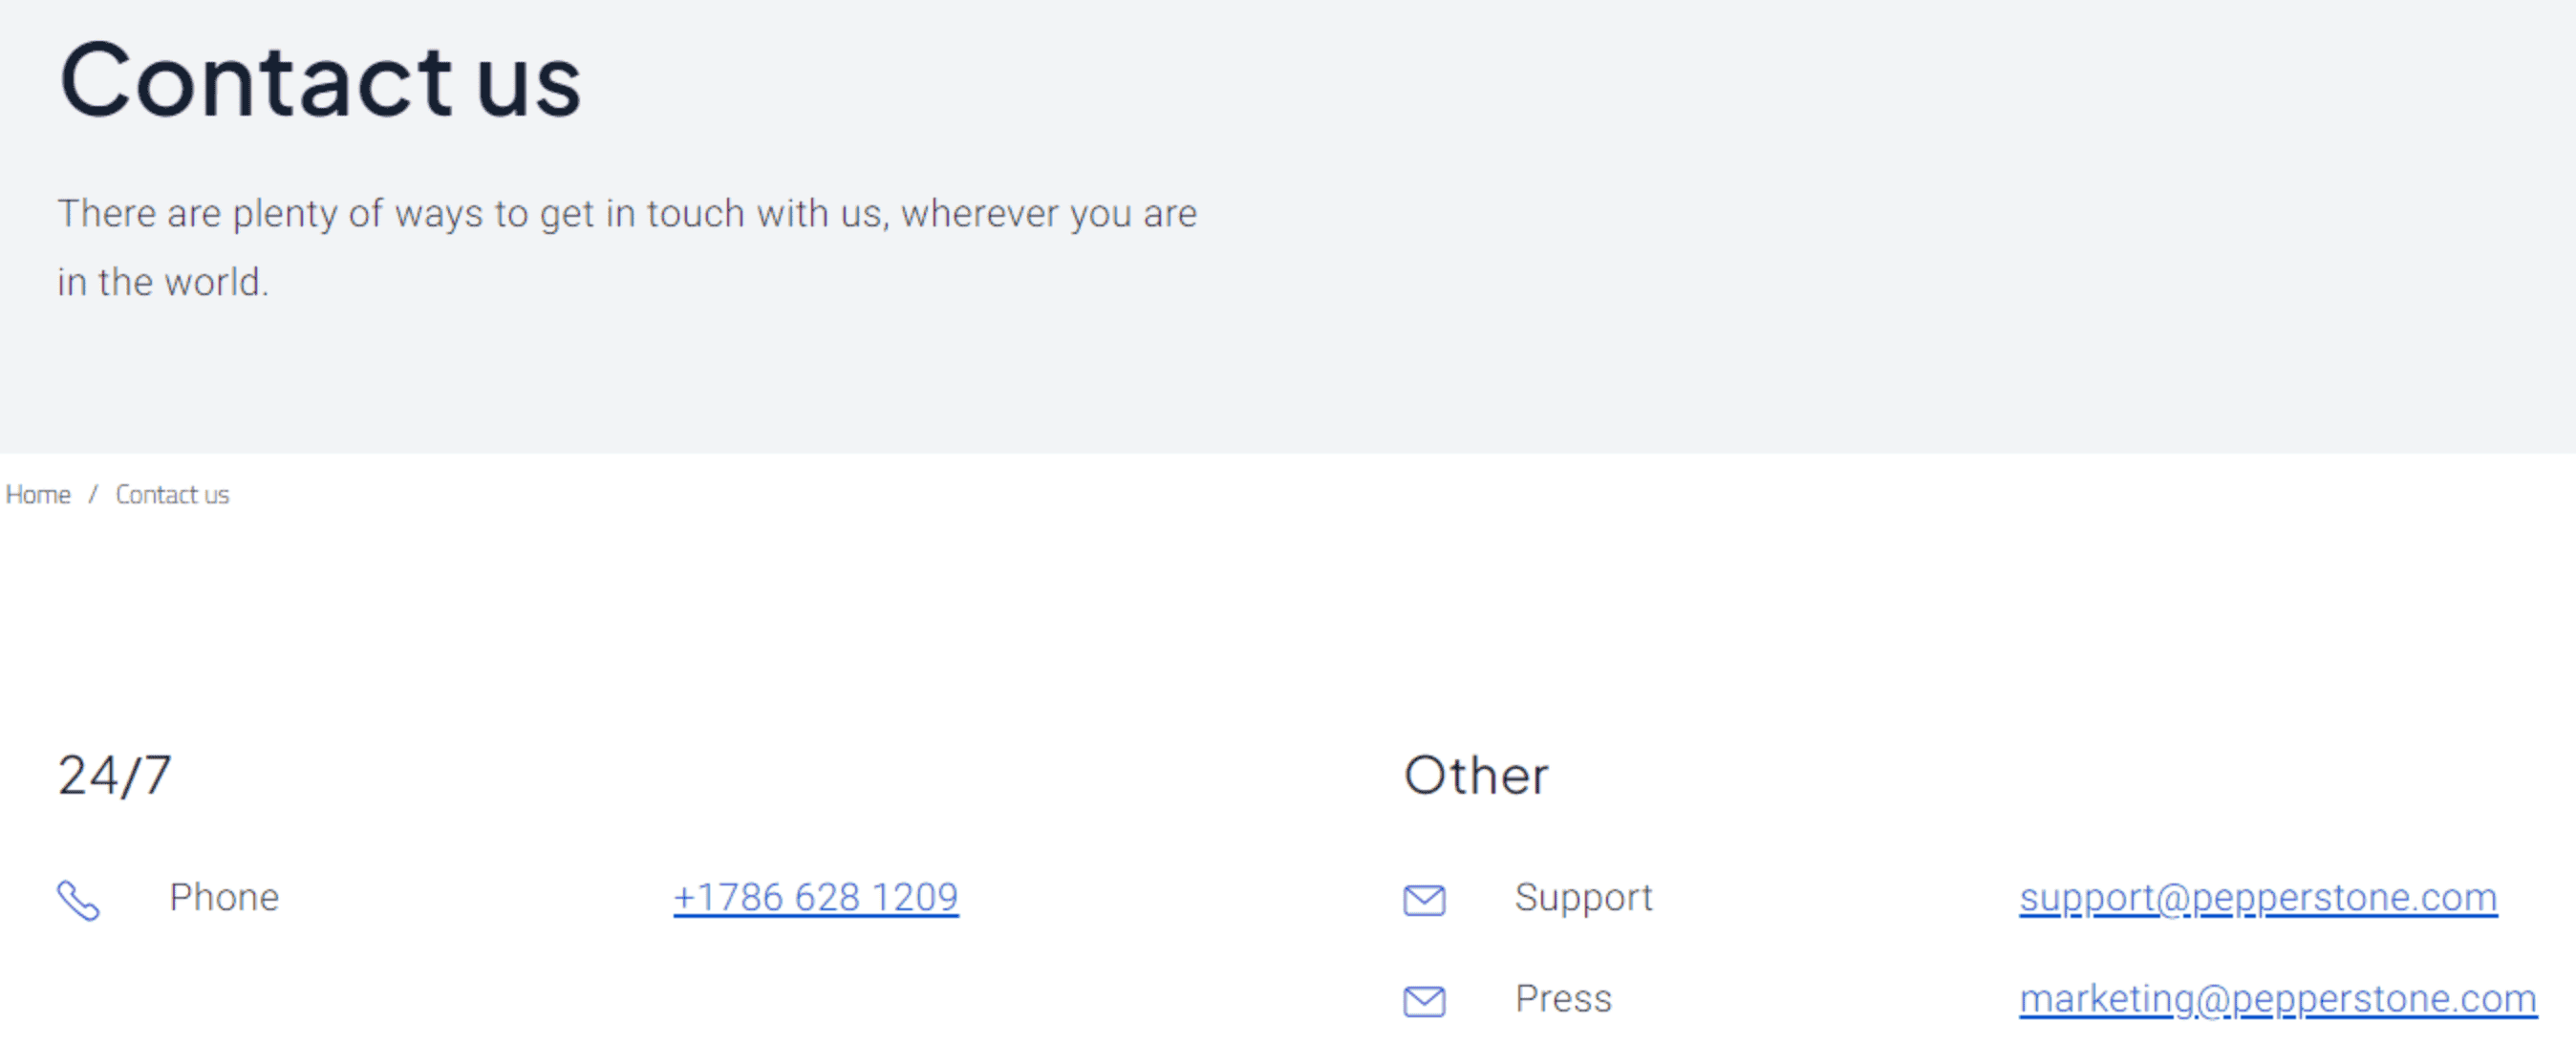Click the word us in the page title

(529, 84)
